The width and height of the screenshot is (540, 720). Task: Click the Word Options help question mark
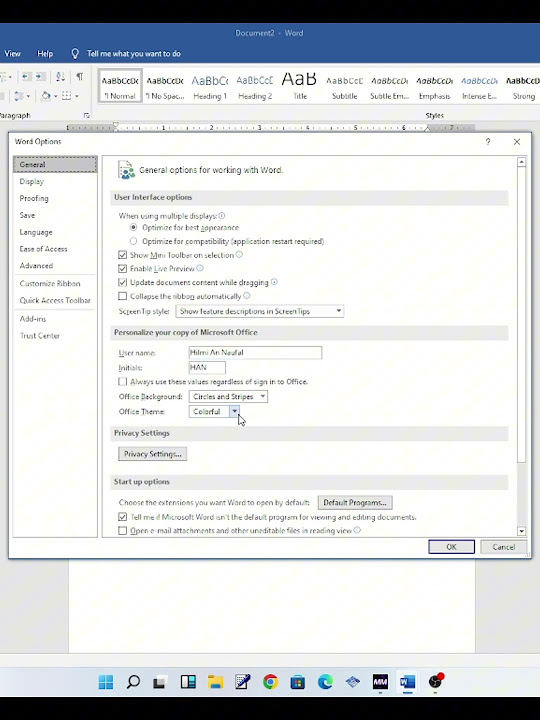(488, 142)
